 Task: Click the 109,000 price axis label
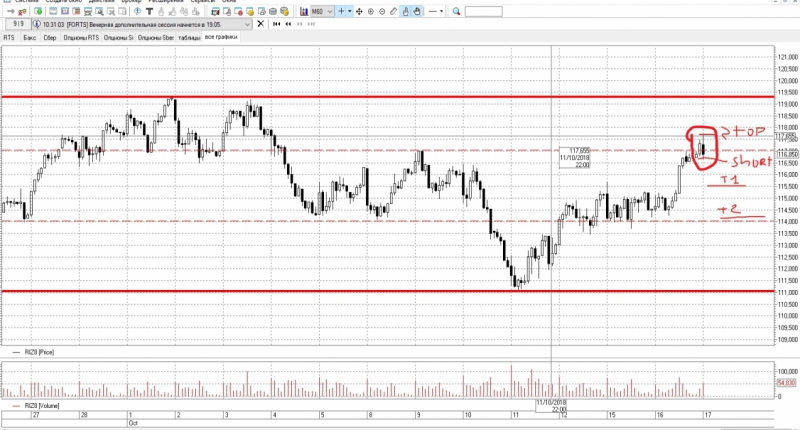[x=787, y=340]
